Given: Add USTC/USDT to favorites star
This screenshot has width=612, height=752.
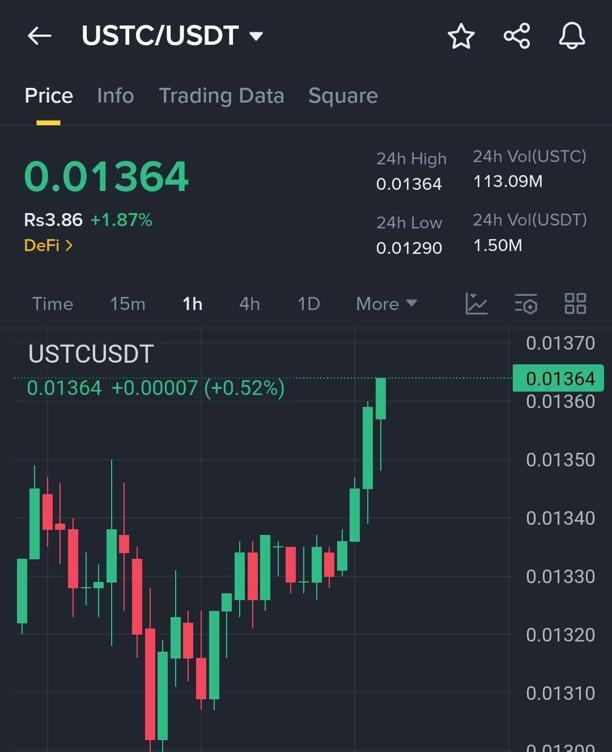Looking at the screenshot, I should 461,36.
